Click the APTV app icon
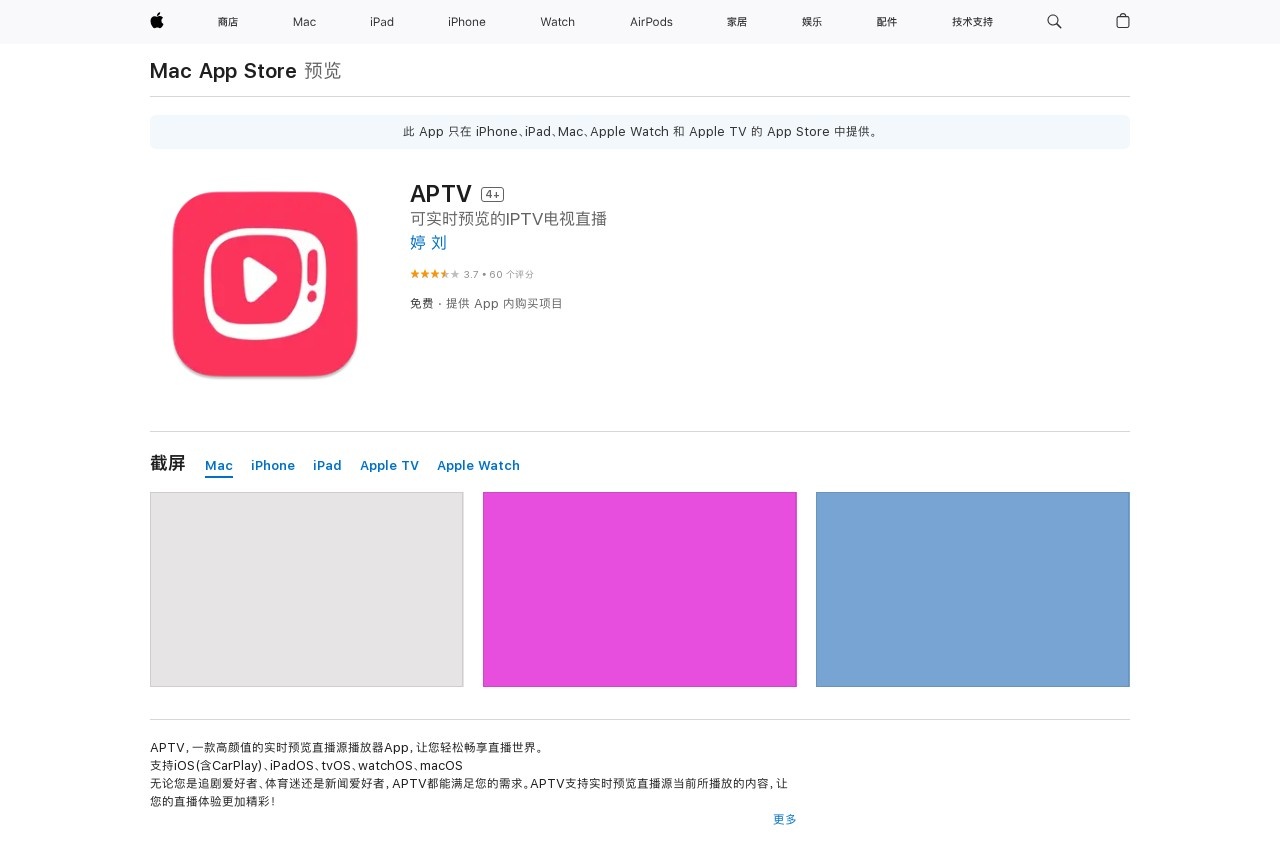Image resolution: width=1280 pixels, height=853 pixels. tap(265, 284)
